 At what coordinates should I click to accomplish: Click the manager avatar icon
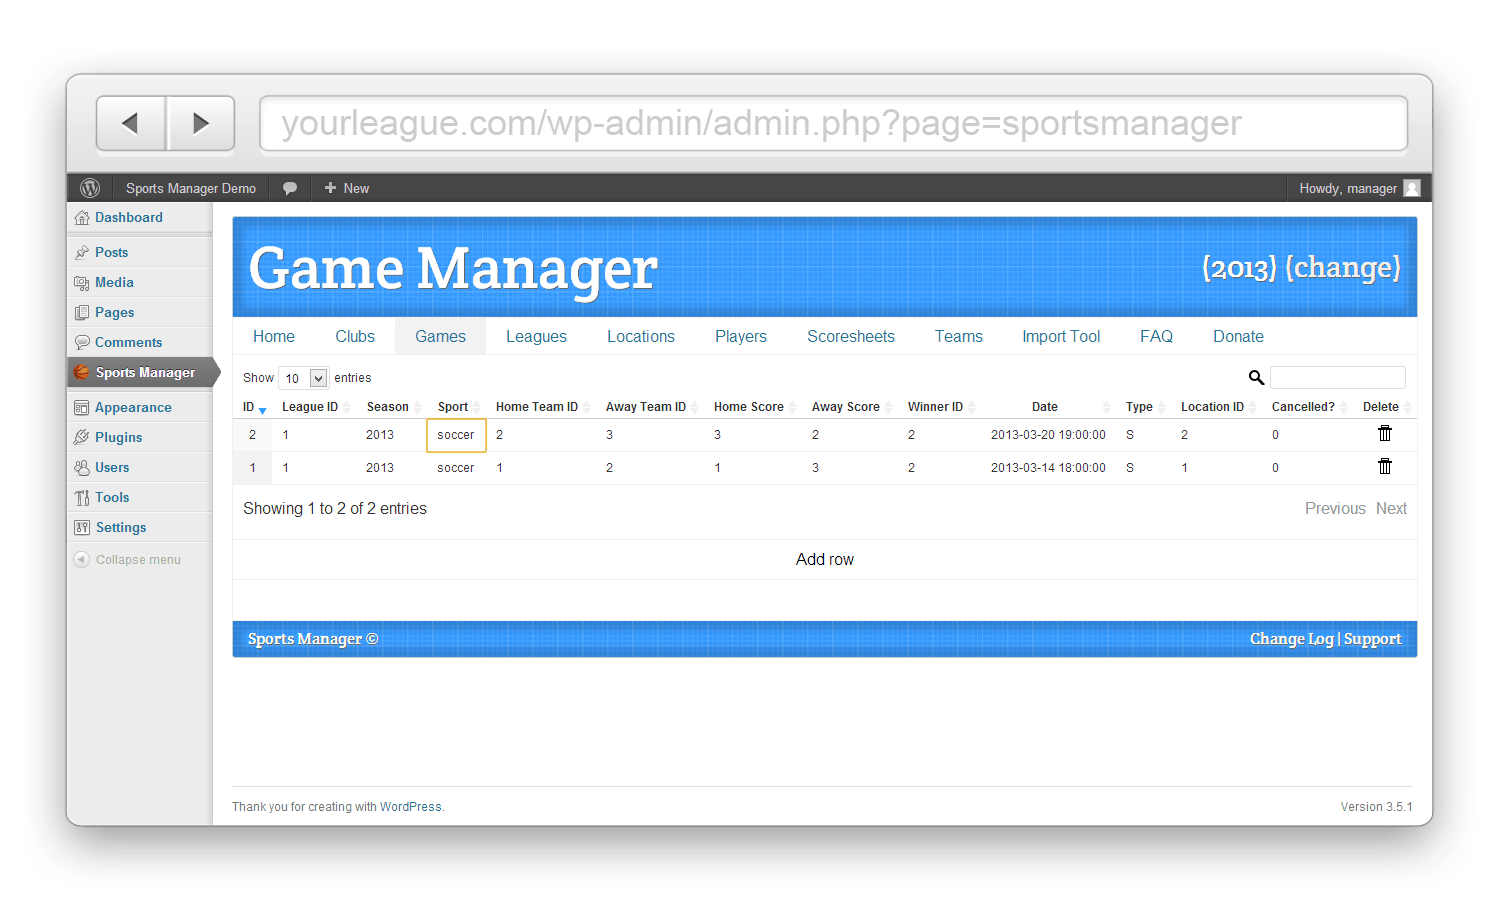(x=1412, y=188)
